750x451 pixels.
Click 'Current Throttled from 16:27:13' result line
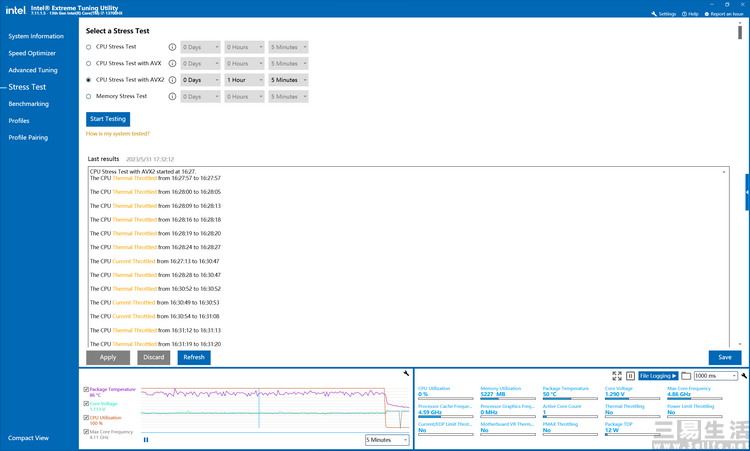154,261
